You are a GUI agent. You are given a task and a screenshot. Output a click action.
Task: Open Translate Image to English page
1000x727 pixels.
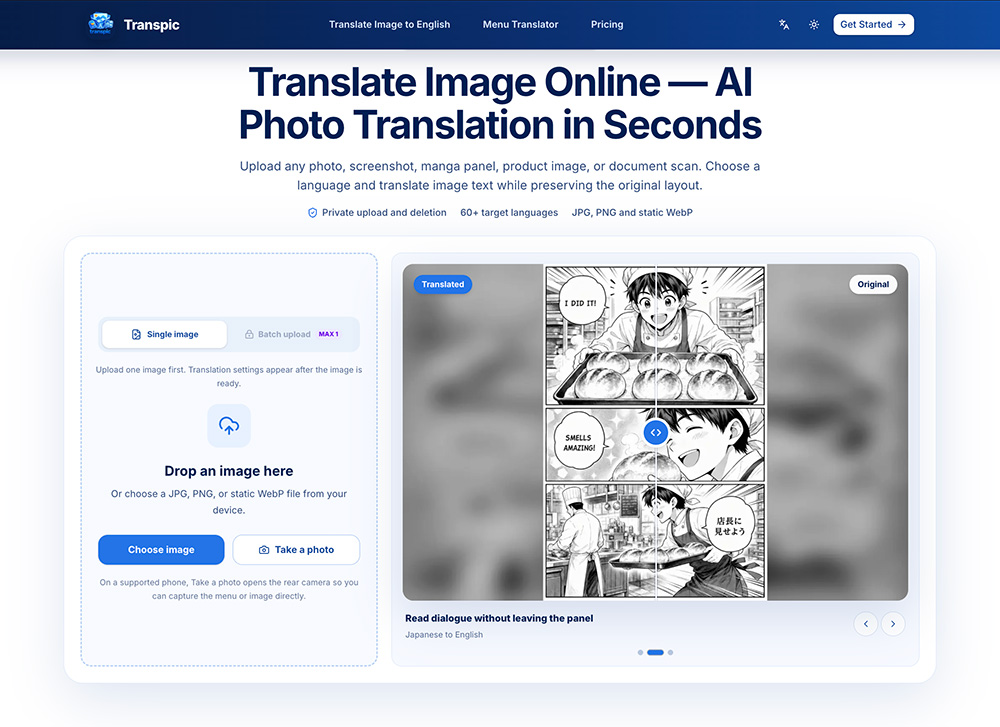(389, 24)
